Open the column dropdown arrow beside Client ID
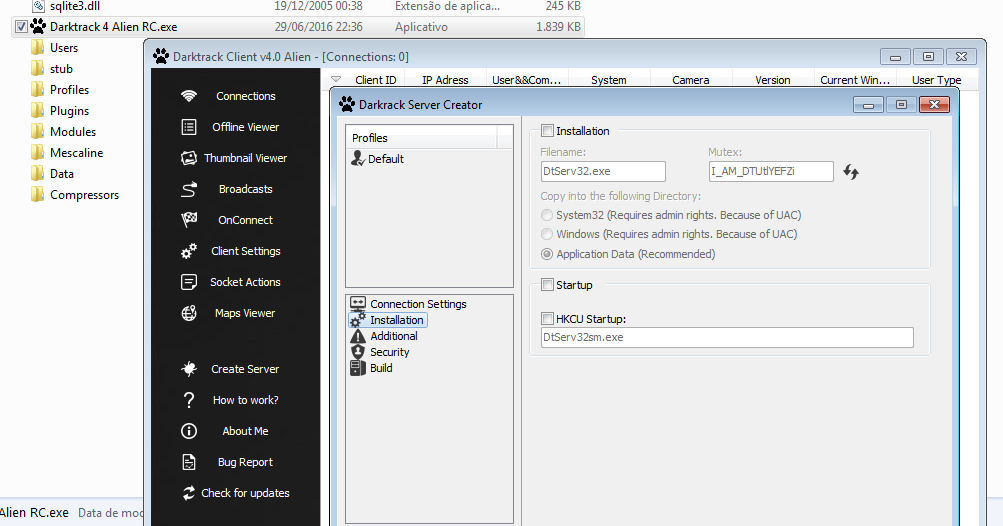This screenshot has width=1003, height=526. point(336,79)
